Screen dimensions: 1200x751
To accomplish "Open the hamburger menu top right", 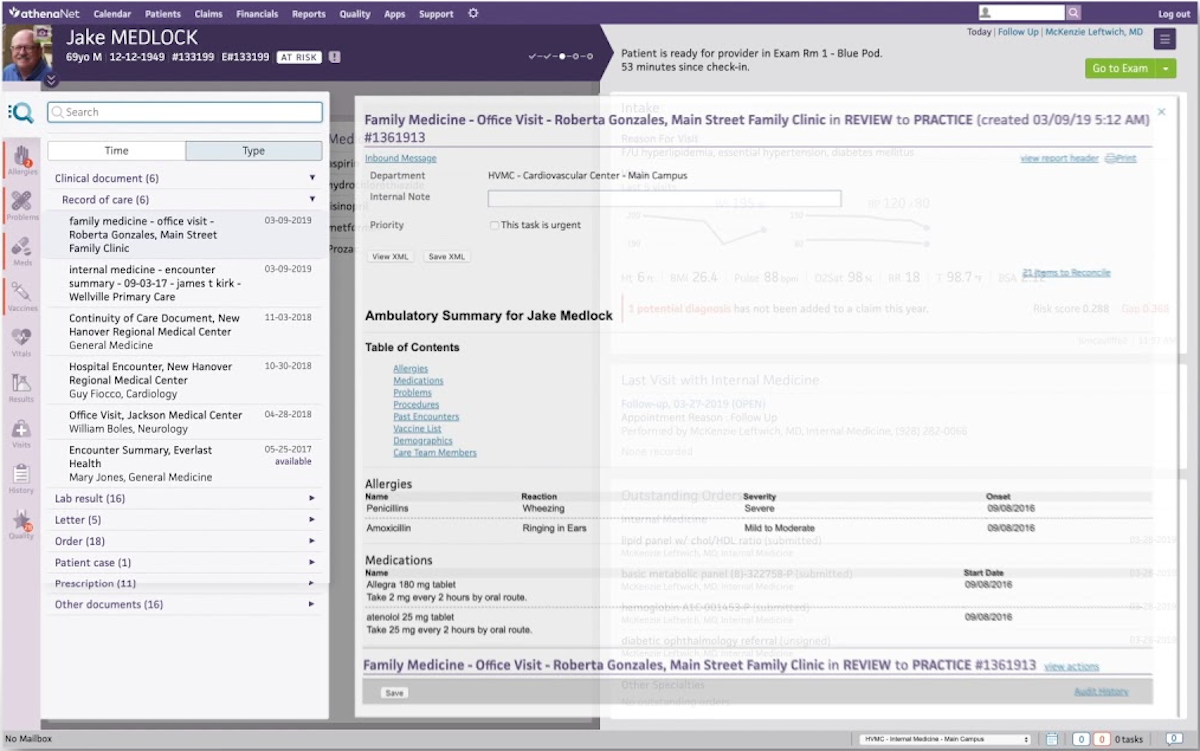I will pyautogui.click(x=1164, y=38).
